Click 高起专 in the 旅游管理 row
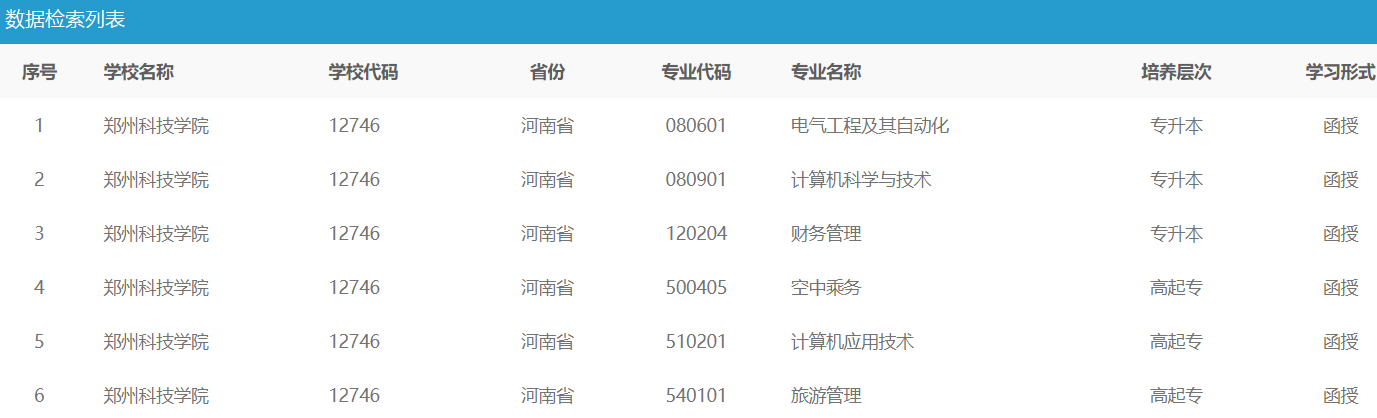This screenshot has height=418, width=1377. click(x=1176, y=396)
